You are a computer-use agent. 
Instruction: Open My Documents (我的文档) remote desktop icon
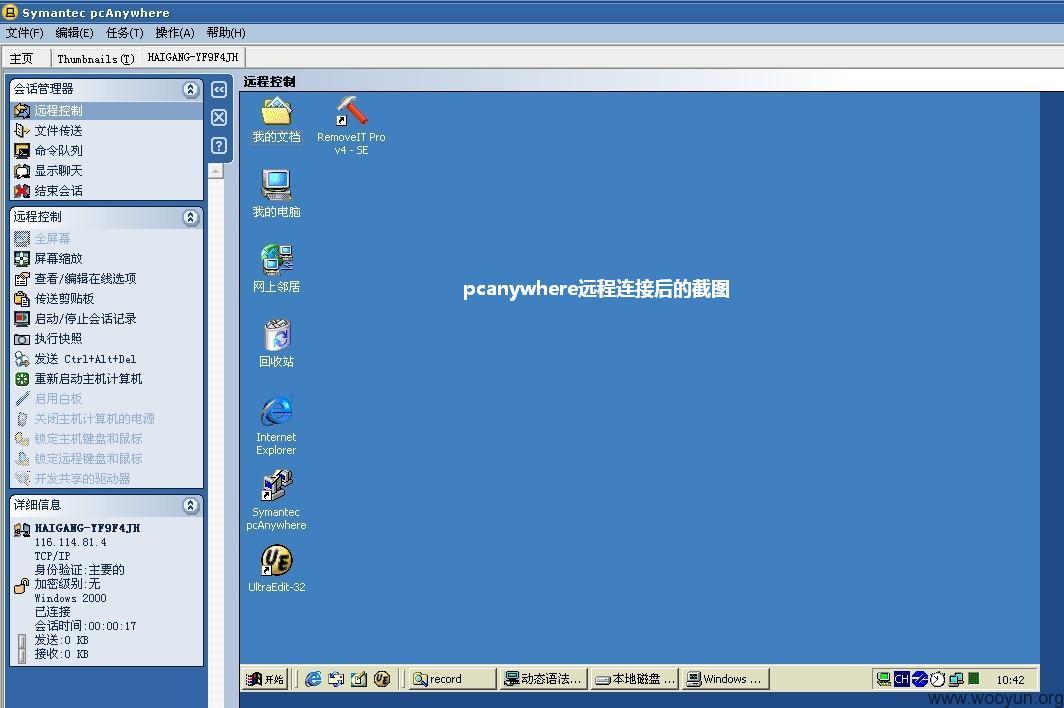tap(276, 120)
